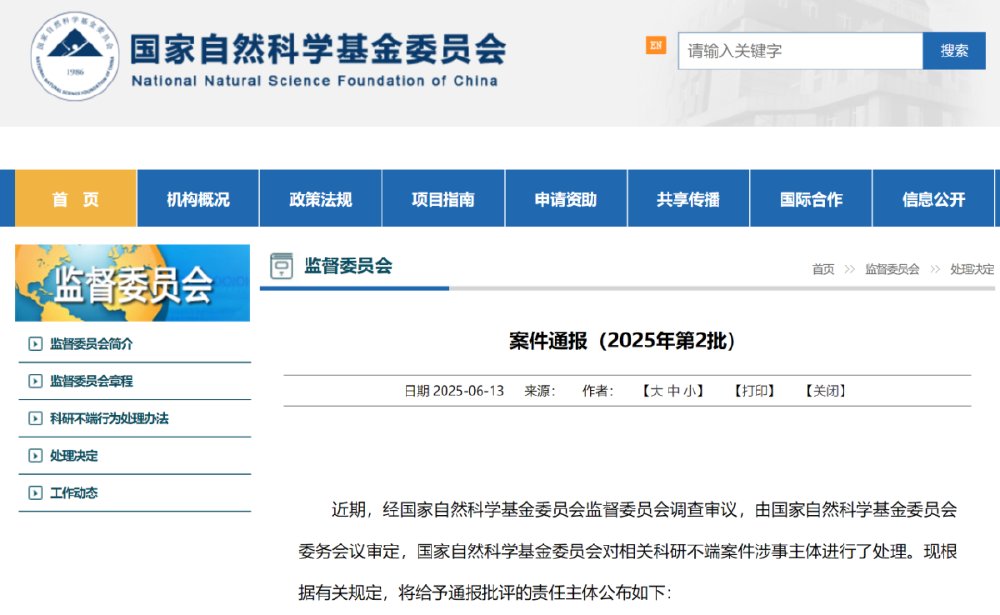Open the 科研不端行为处理办法 sidebar link

(109, 419)
